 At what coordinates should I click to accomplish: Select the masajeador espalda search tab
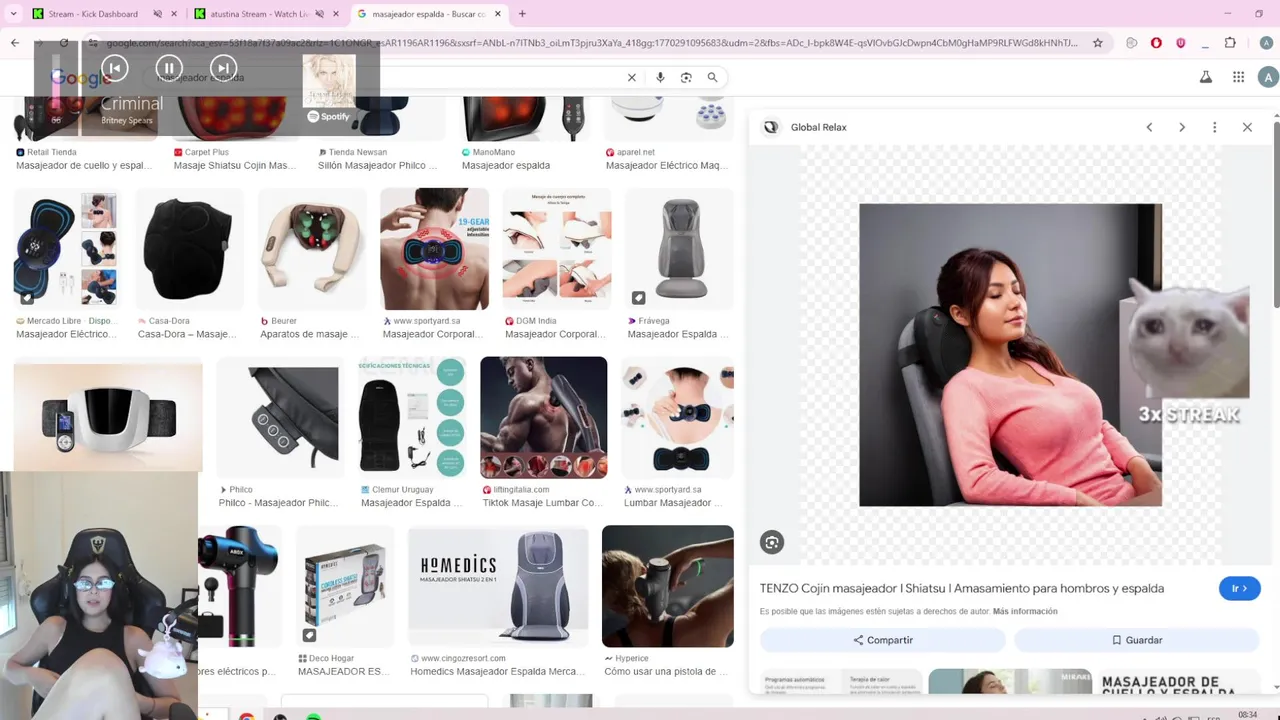(428, 14)
